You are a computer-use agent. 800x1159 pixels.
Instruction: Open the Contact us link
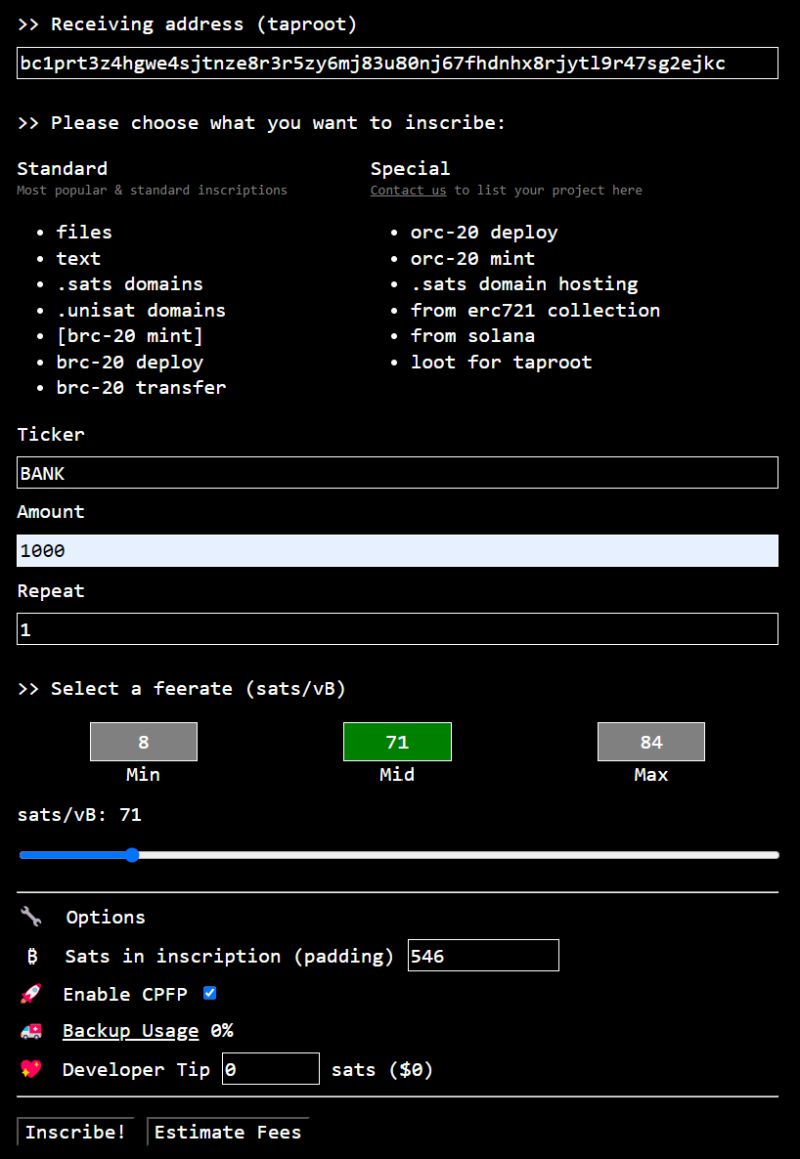tap(408, 190)
